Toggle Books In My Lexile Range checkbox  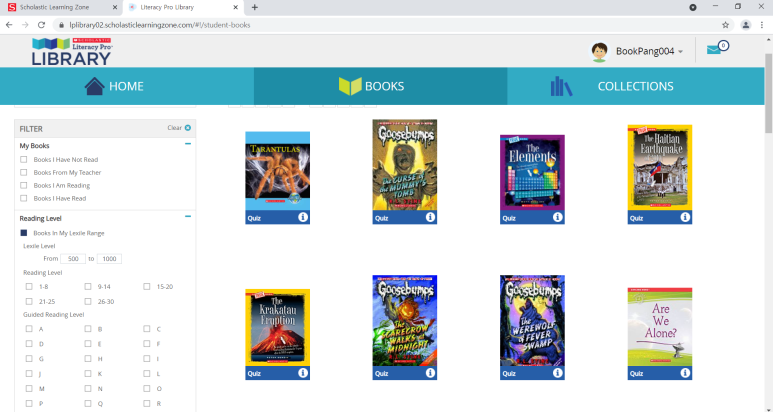pyautogui.click(x=24, y=233)
